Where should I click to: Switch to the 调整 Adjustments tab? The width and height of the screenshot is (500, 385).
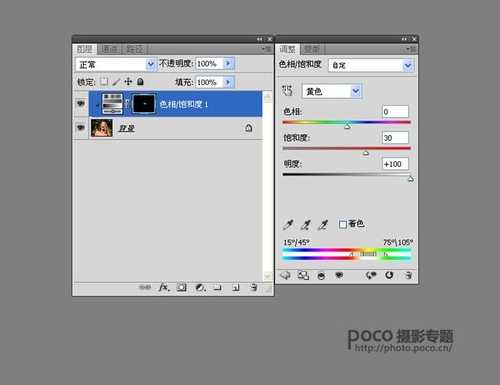288,49
